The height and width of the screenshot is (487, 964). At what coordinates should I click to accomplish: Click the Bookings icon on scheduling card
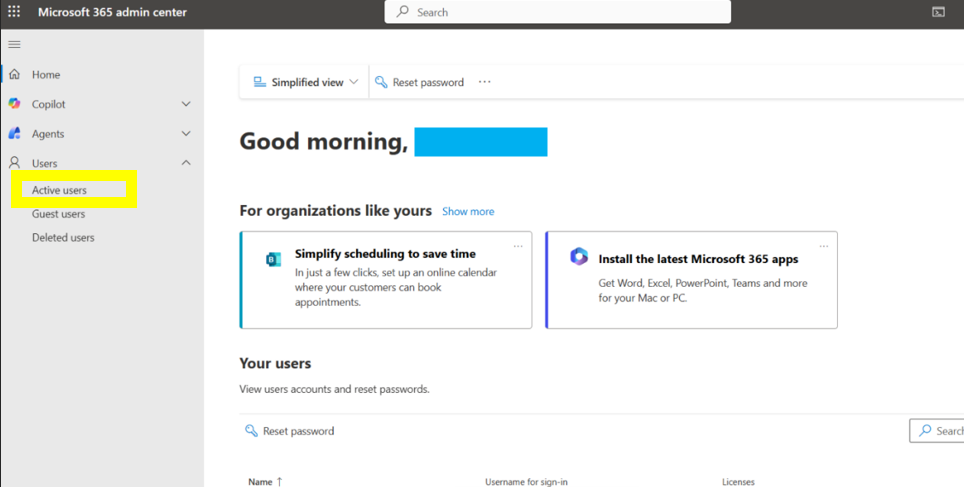(x=273, y=260)
